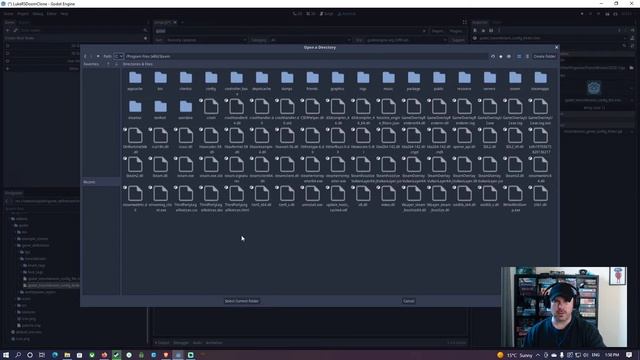The width and height of the screenshot is (640, 360).
Task: Select the CSERHelper.dll file icon
Action: point(312,107)
